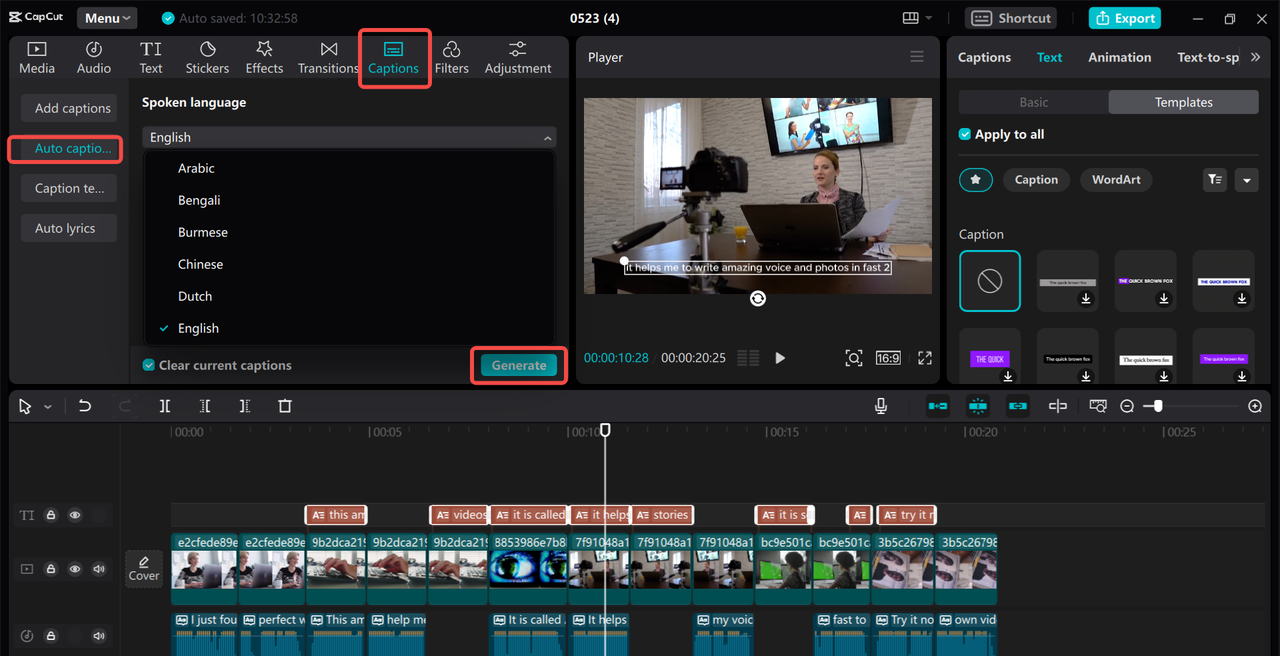Click the Cover button on video track

[x=144, y=568]
